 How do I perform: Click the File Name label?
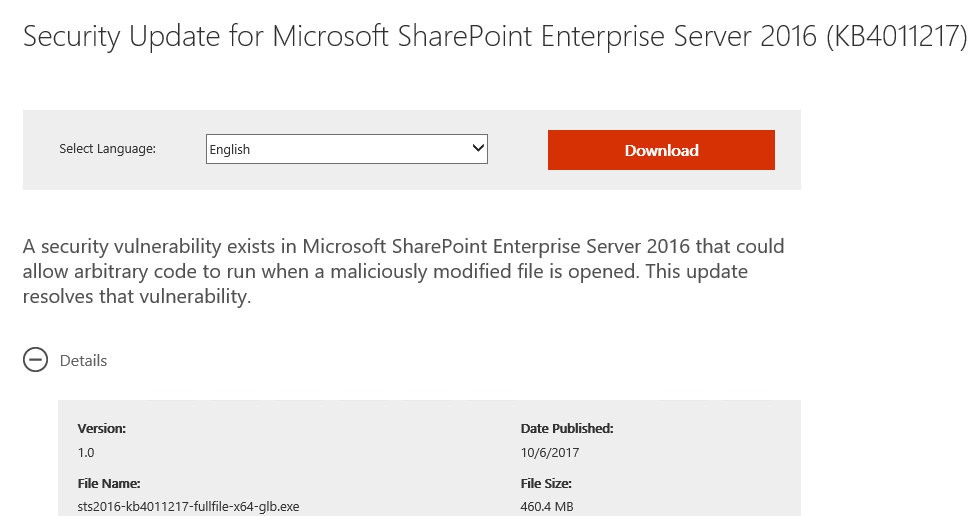click(x=109, y=484)
